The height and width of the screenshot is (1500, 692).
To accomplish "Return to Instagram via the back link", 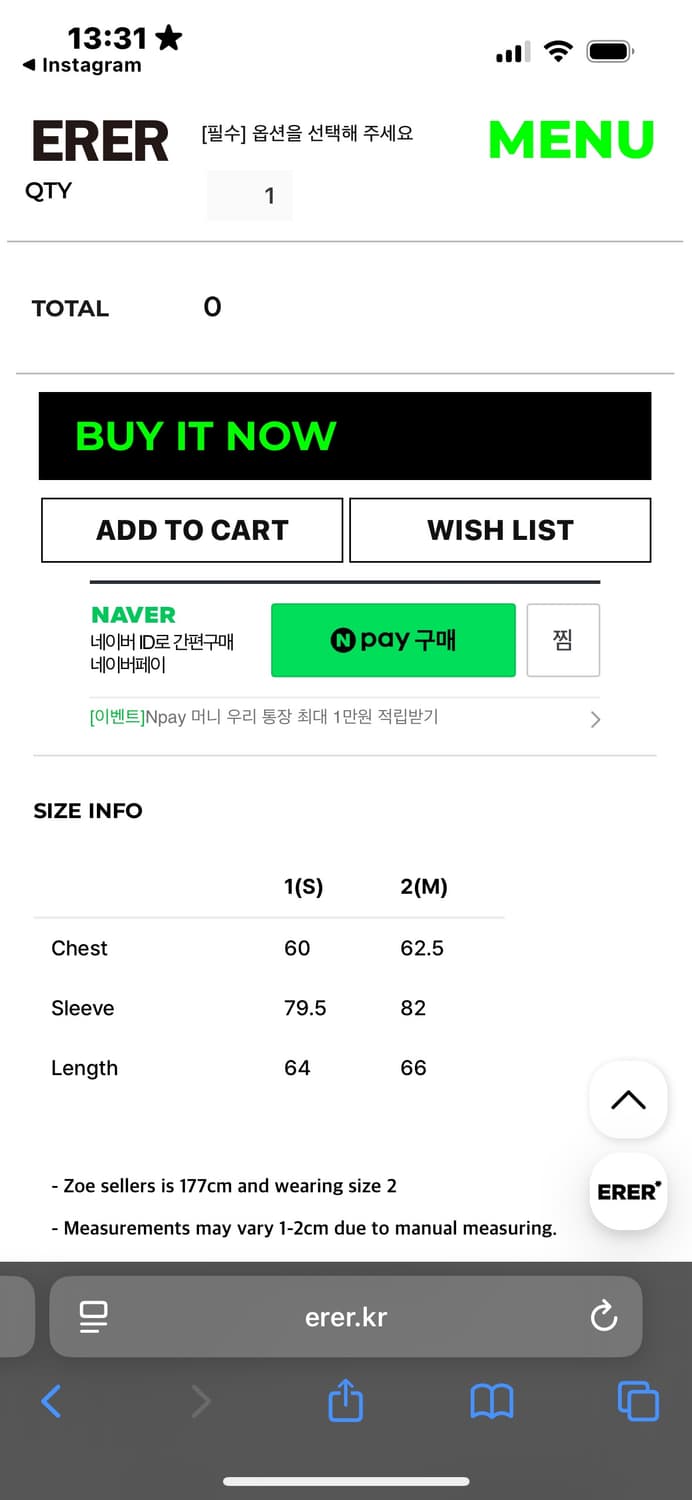I will 83,66.
